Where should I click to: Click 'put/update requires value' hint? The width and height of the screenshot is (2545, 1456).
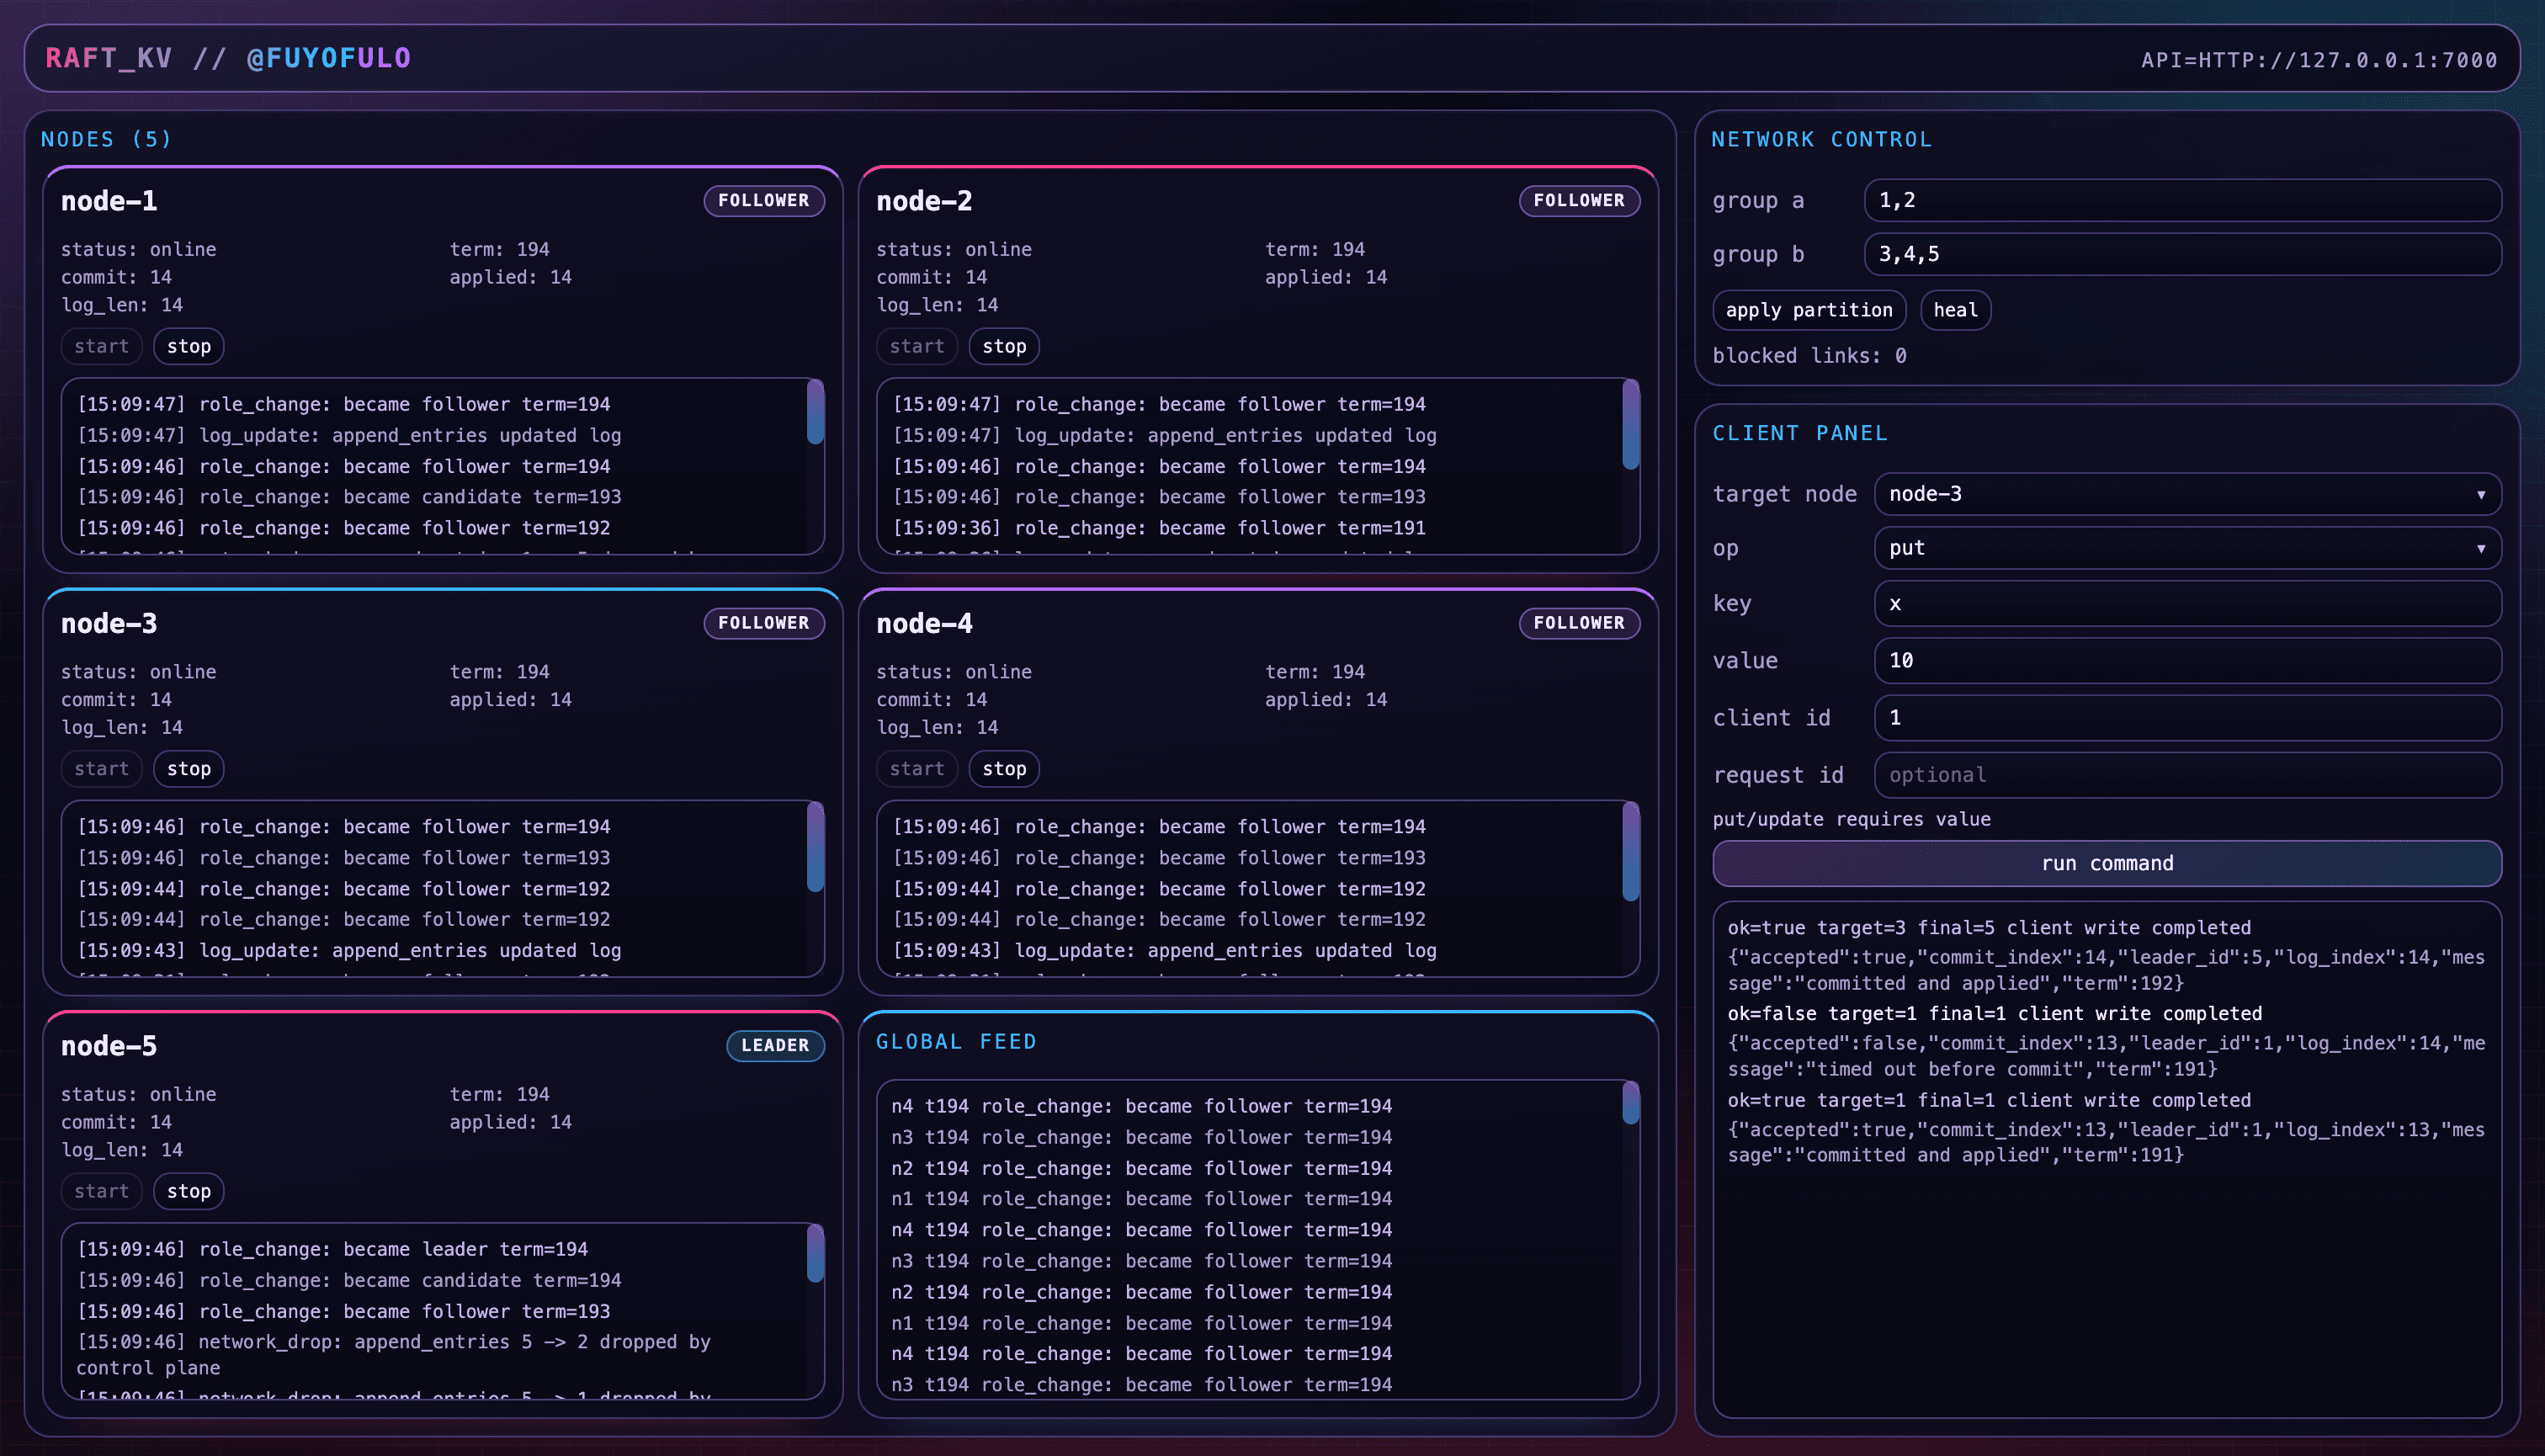(1851, 819)
